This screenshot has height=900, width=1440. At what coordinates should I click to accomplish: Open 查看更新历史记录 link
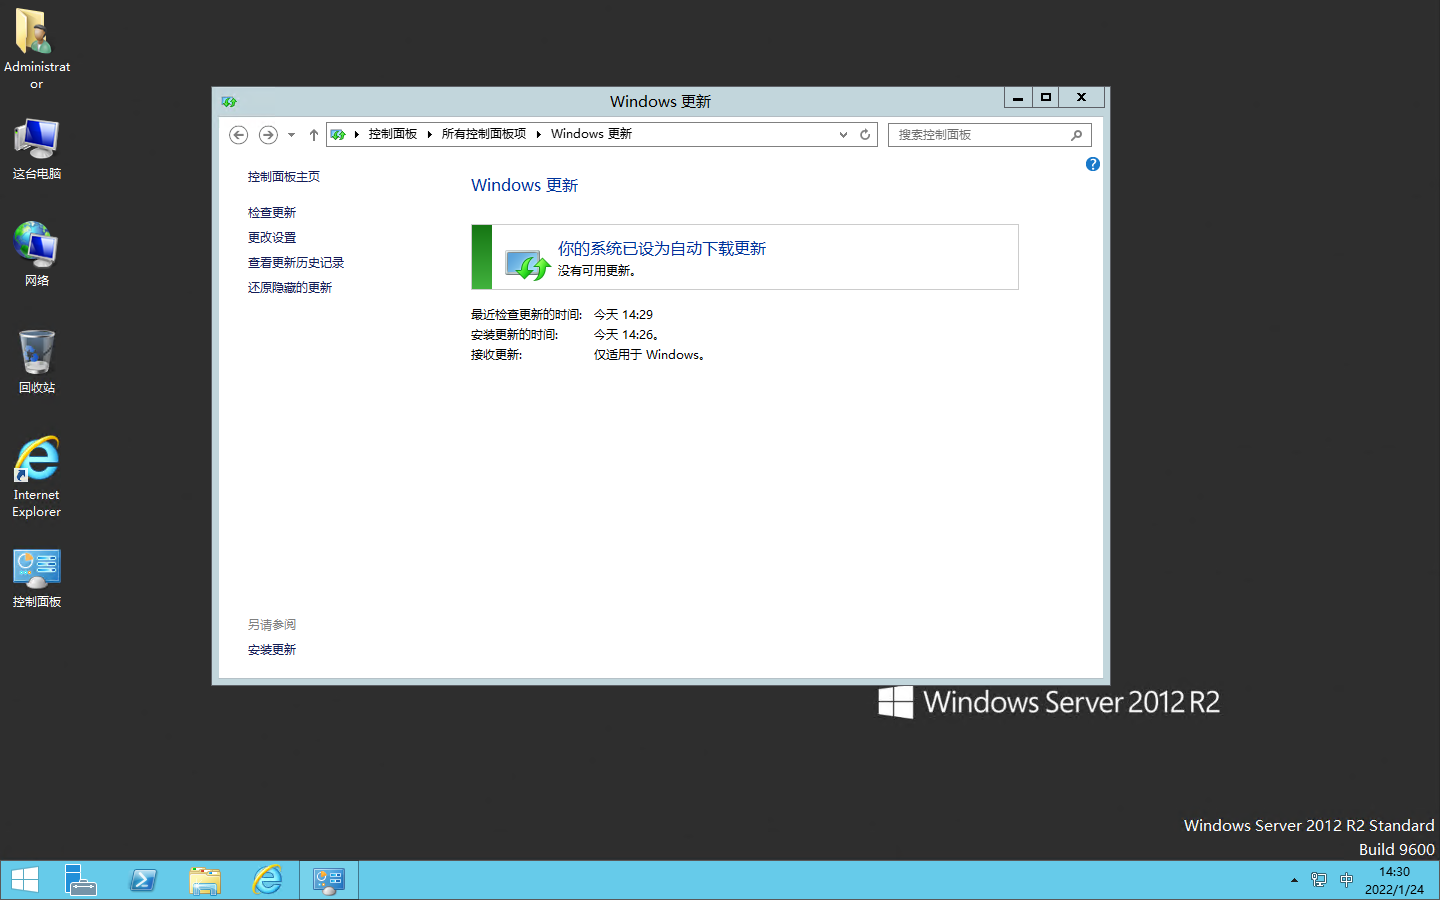click(x=296, y=263)
